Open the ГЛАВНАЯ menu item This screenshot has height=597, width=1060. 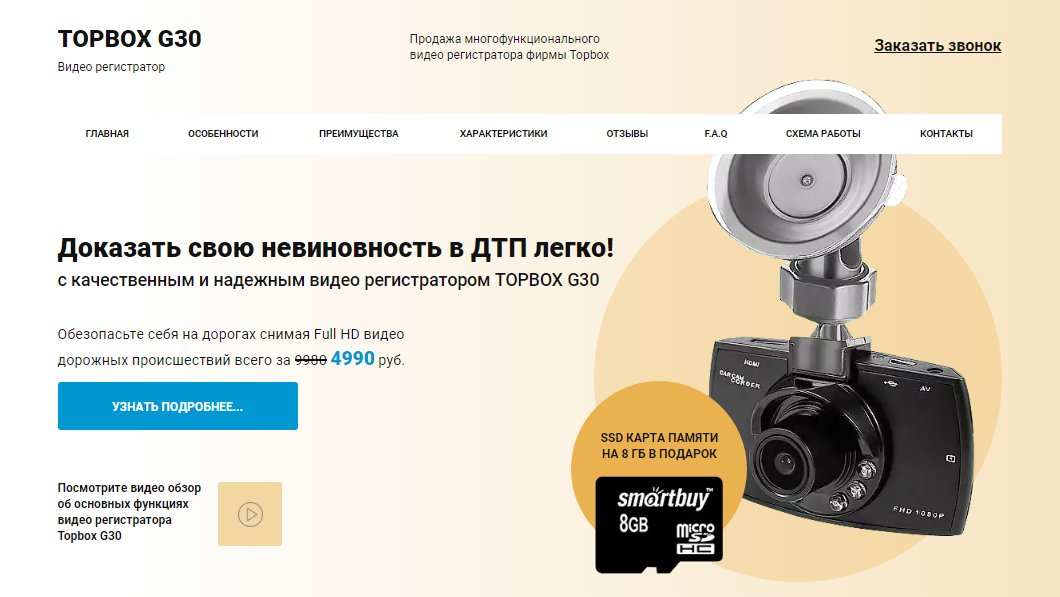point(107,134)
